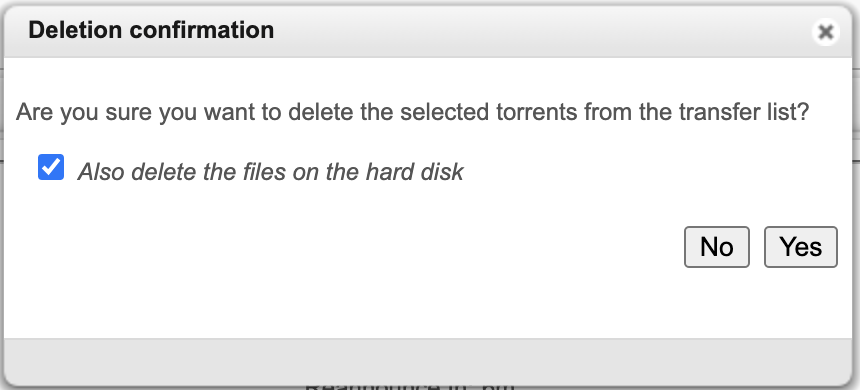Click the partially hidden text beneath the dialog
Screen dimensions: 860x390
point(410,387)
